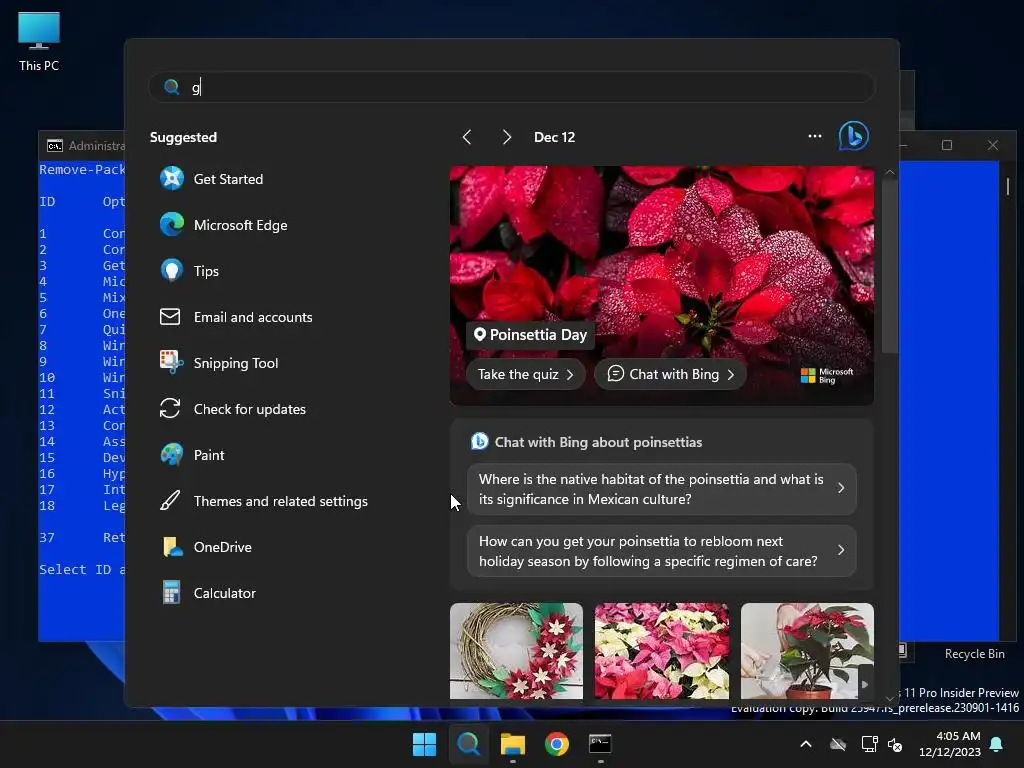Image resolution: width=1024 pixels, height=768 pixels.
Task: Open the three-dots more options menu
Action: click(x=814, y=136)
